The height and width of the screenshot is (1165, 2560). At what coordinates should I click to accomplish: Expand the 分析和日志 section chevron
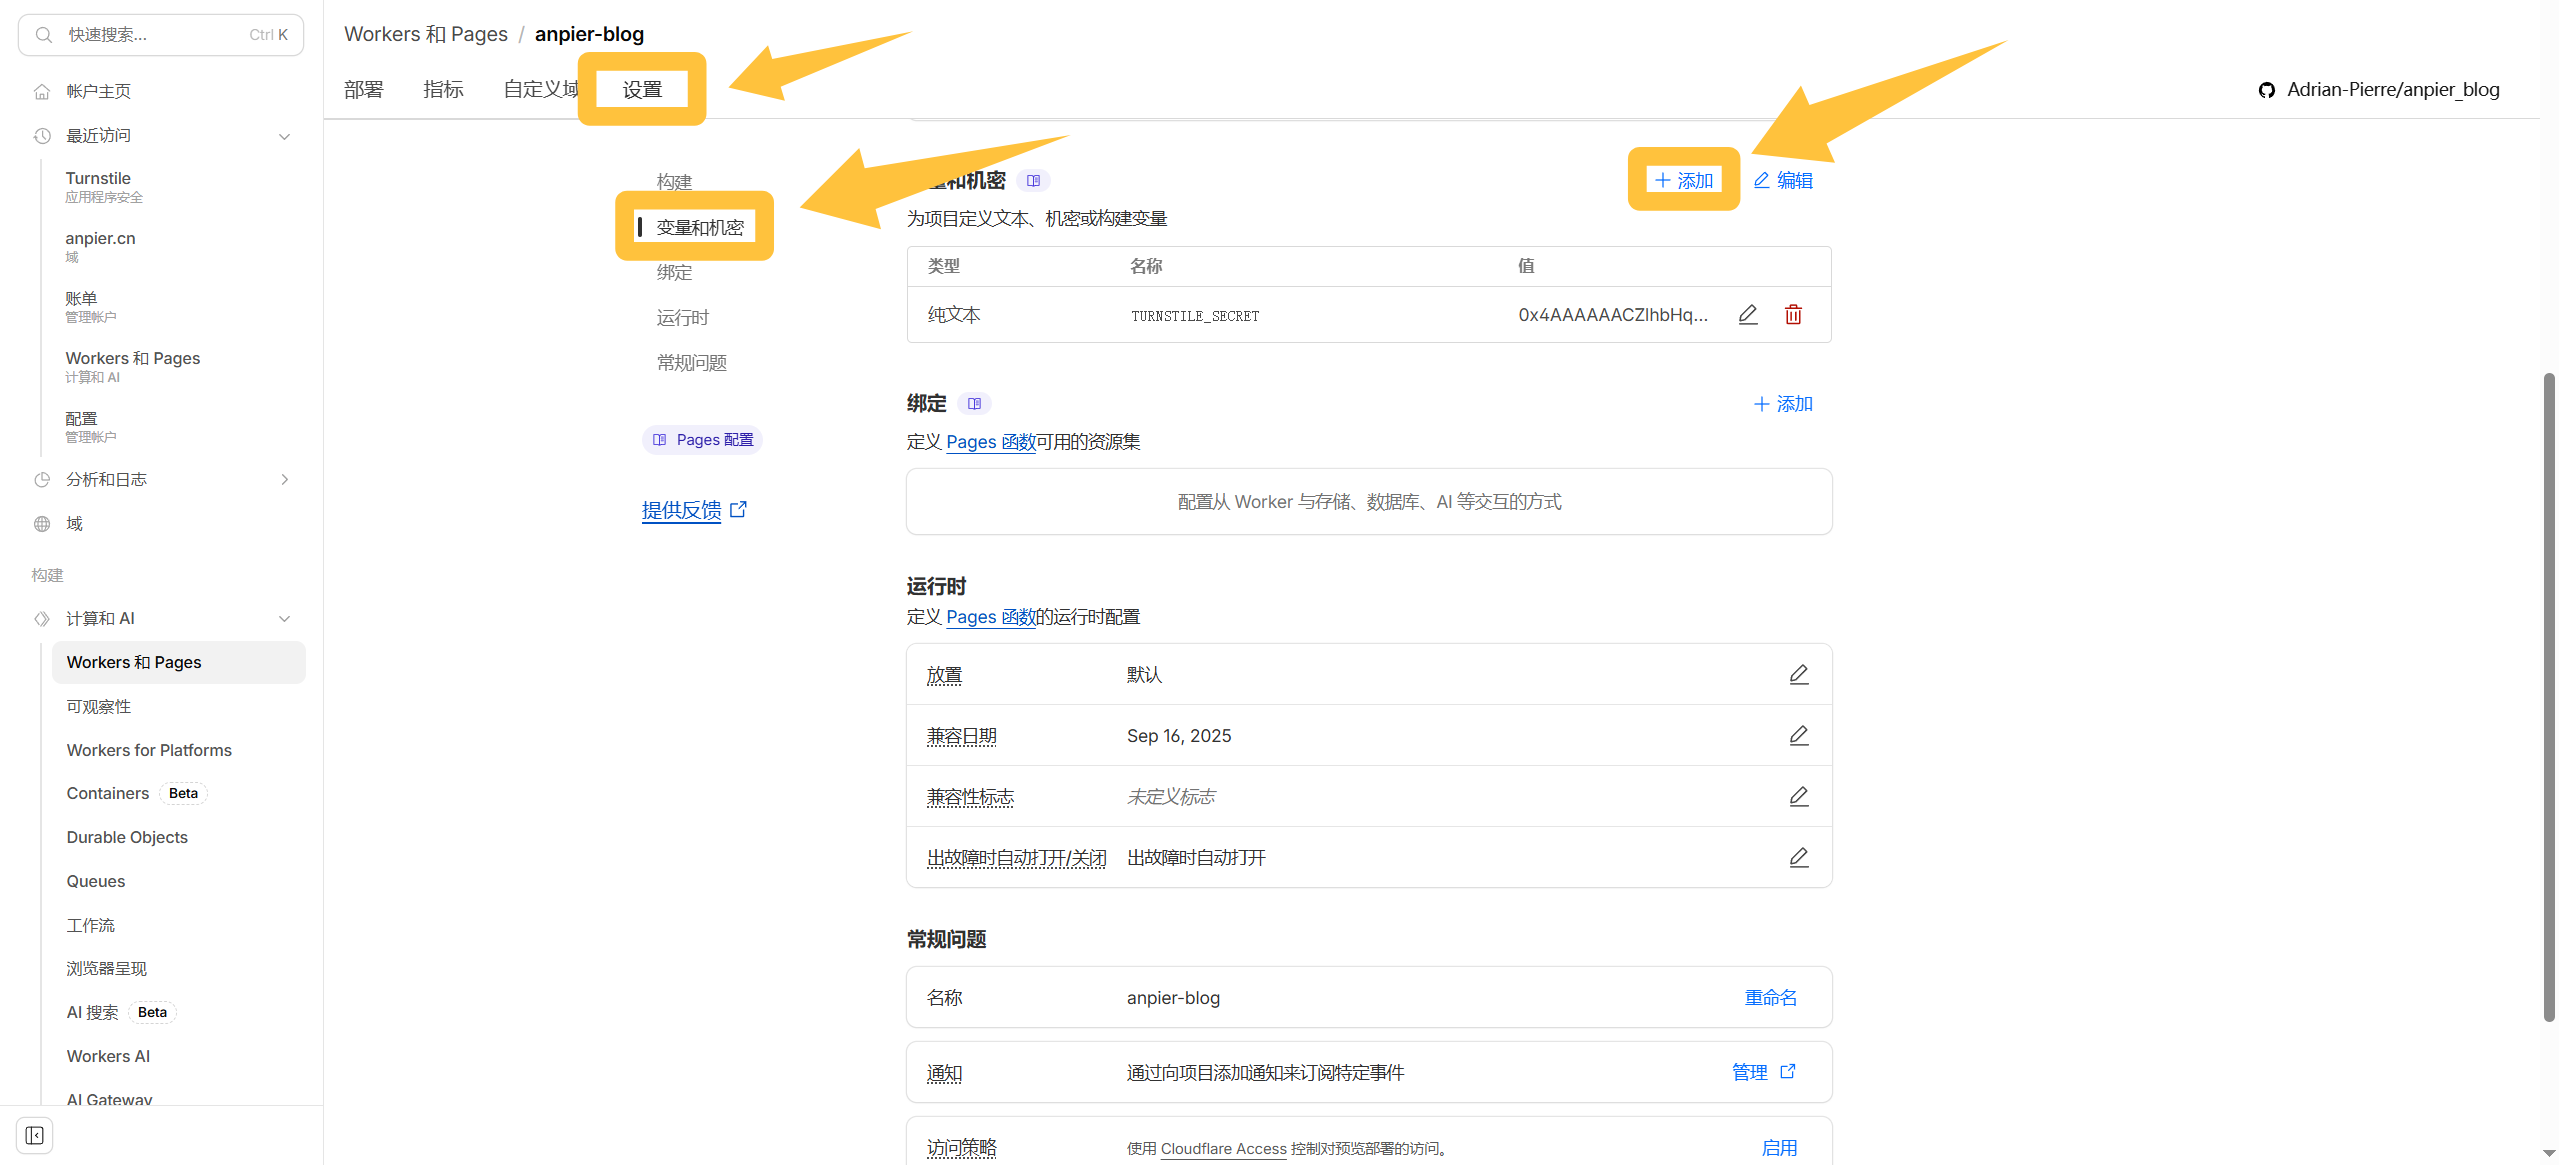285,480
